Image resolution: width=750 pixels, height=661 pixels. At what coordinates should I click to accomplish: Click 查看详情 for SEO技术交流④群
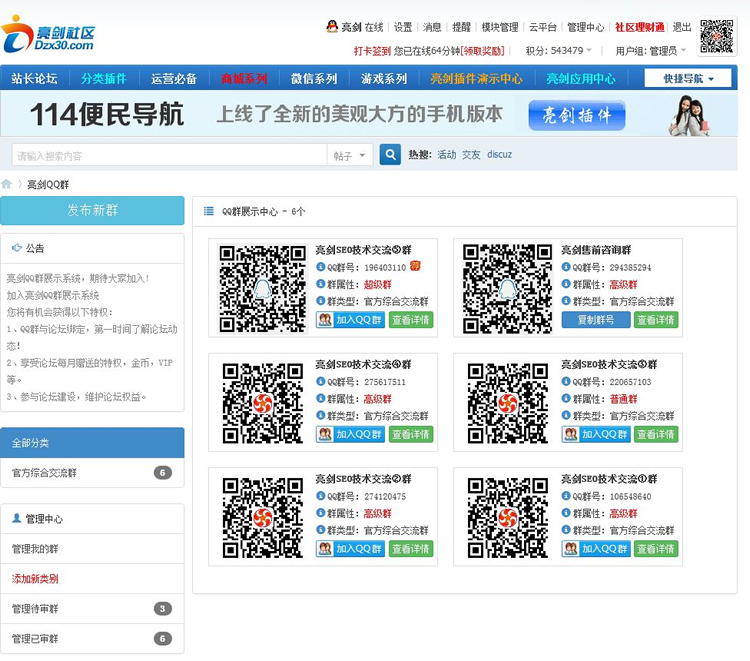(x=411, y=434)
